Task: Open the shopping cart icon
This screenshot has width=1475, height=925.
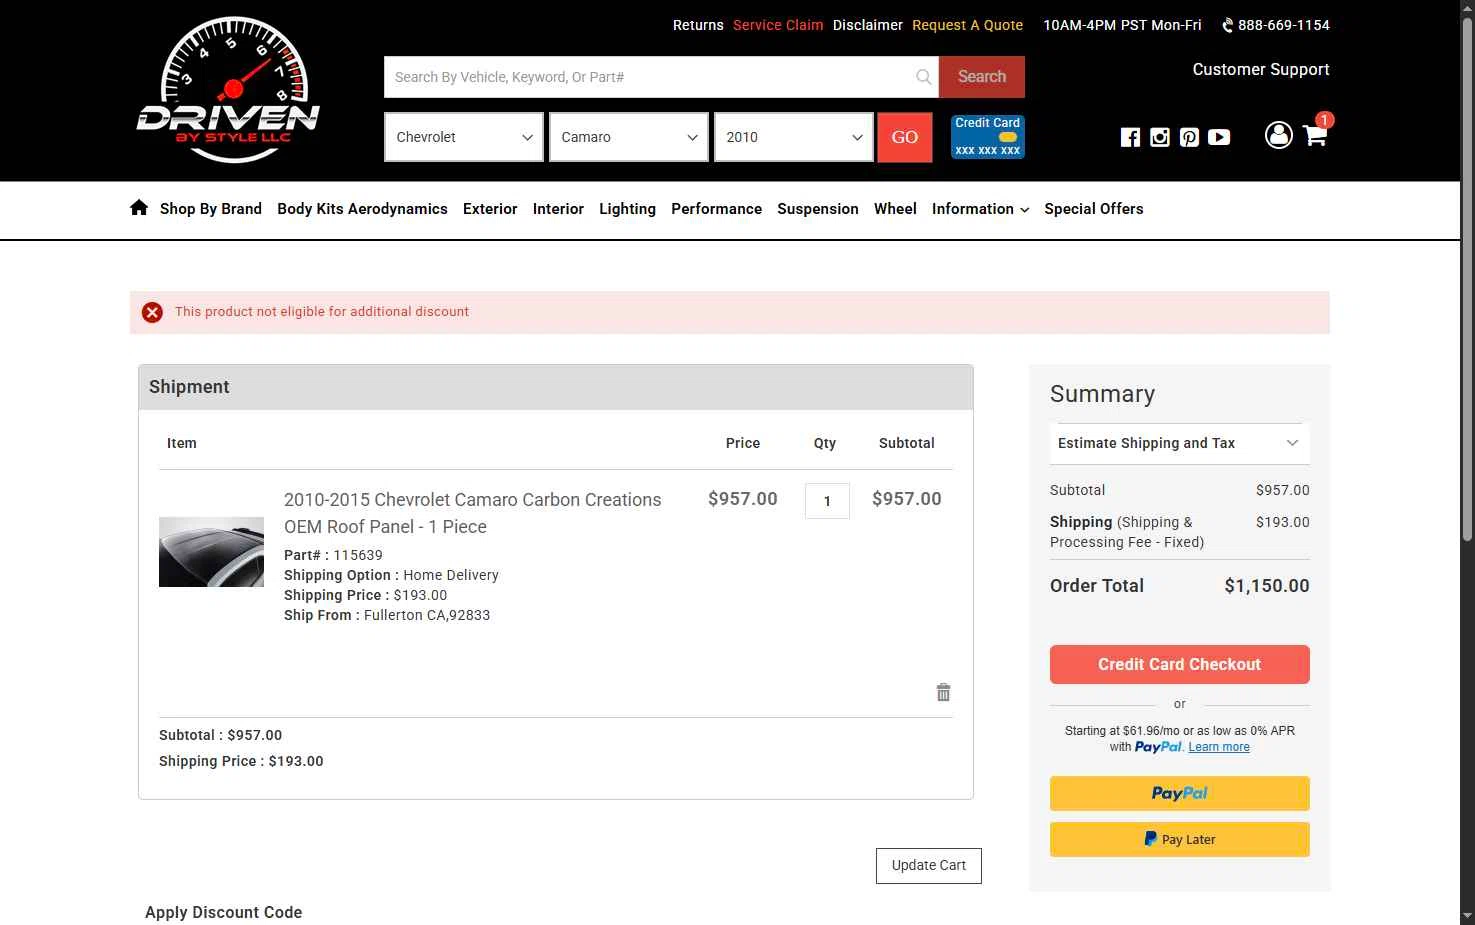Action: (1316, 135)
